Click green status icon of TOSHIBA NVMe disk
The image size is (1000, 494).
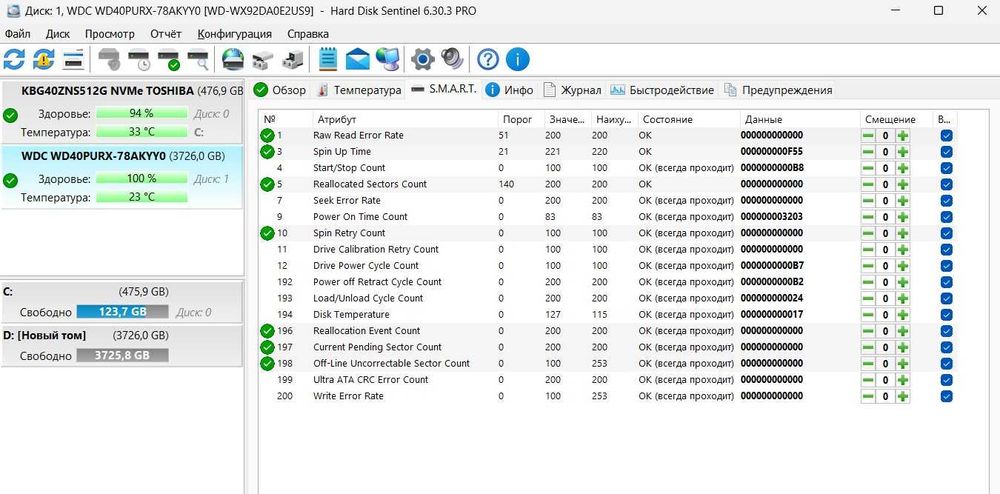tap(10, 115)
